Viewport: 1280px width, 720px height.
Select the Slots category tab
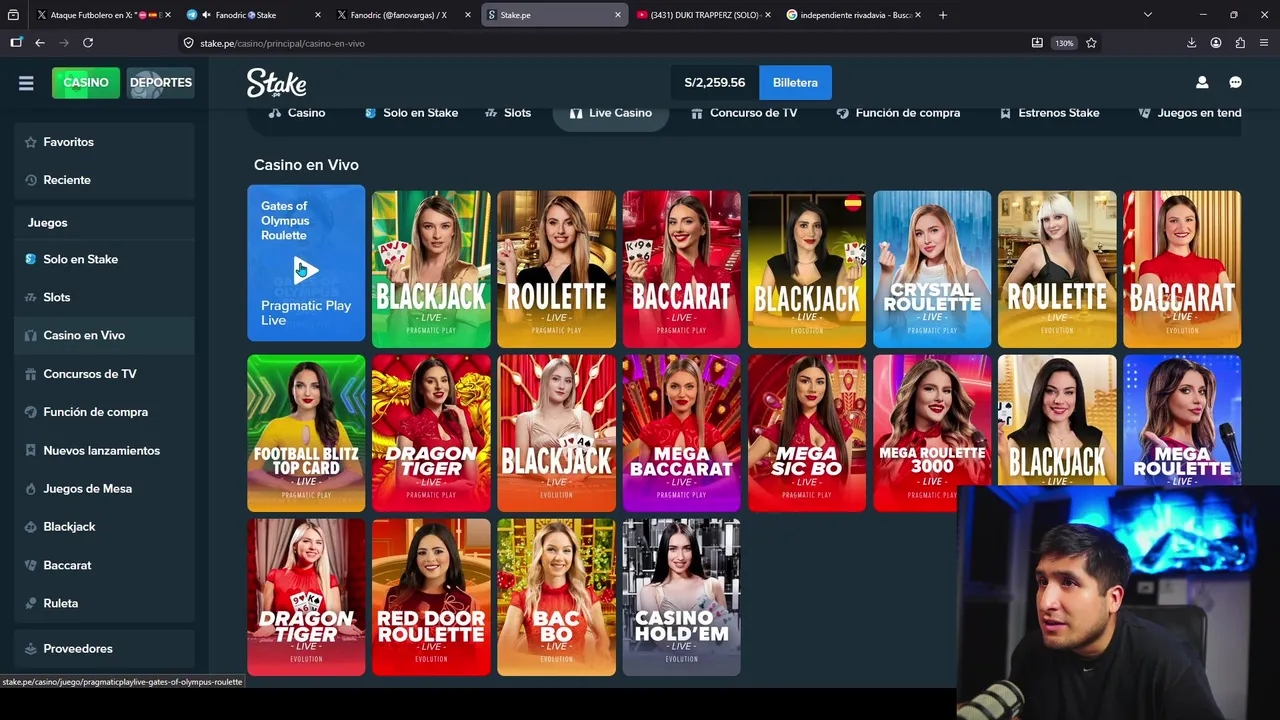pyautogui.click(x=508, y=113)
